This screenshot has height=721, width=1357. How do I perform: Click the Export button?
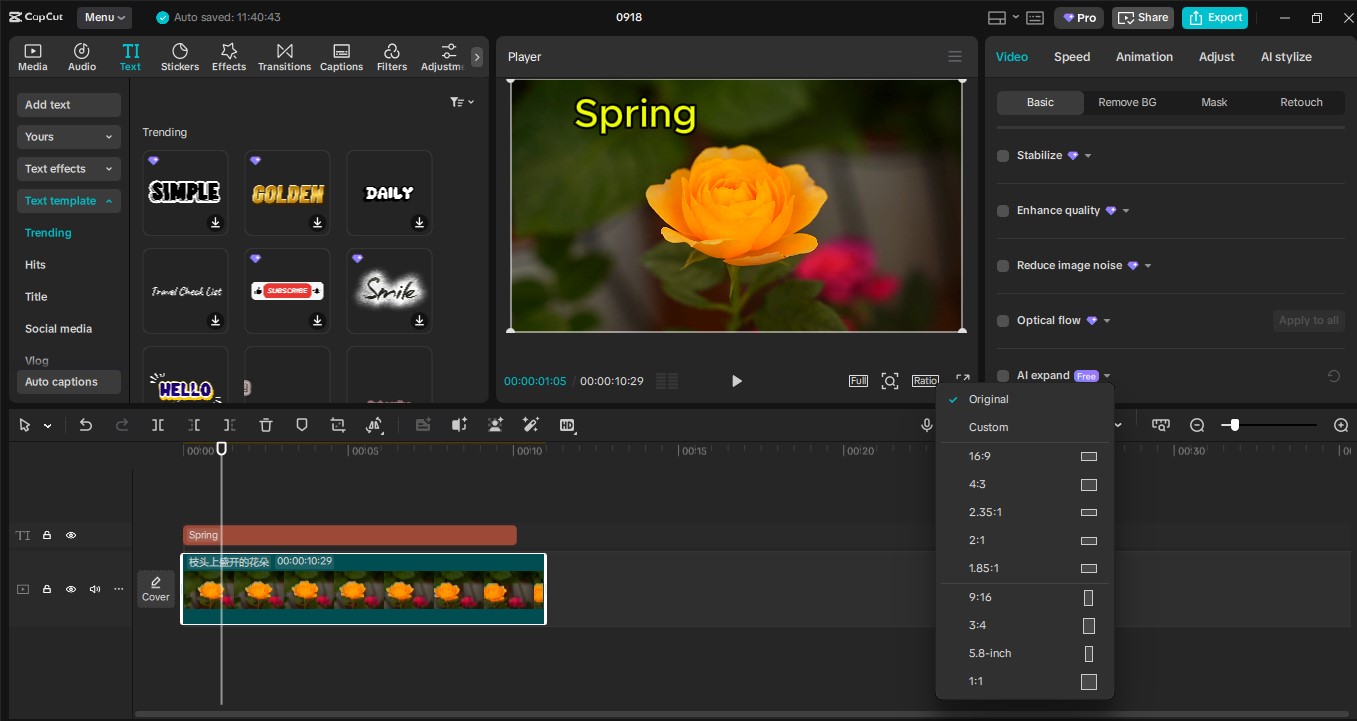tap(1214, 17)
